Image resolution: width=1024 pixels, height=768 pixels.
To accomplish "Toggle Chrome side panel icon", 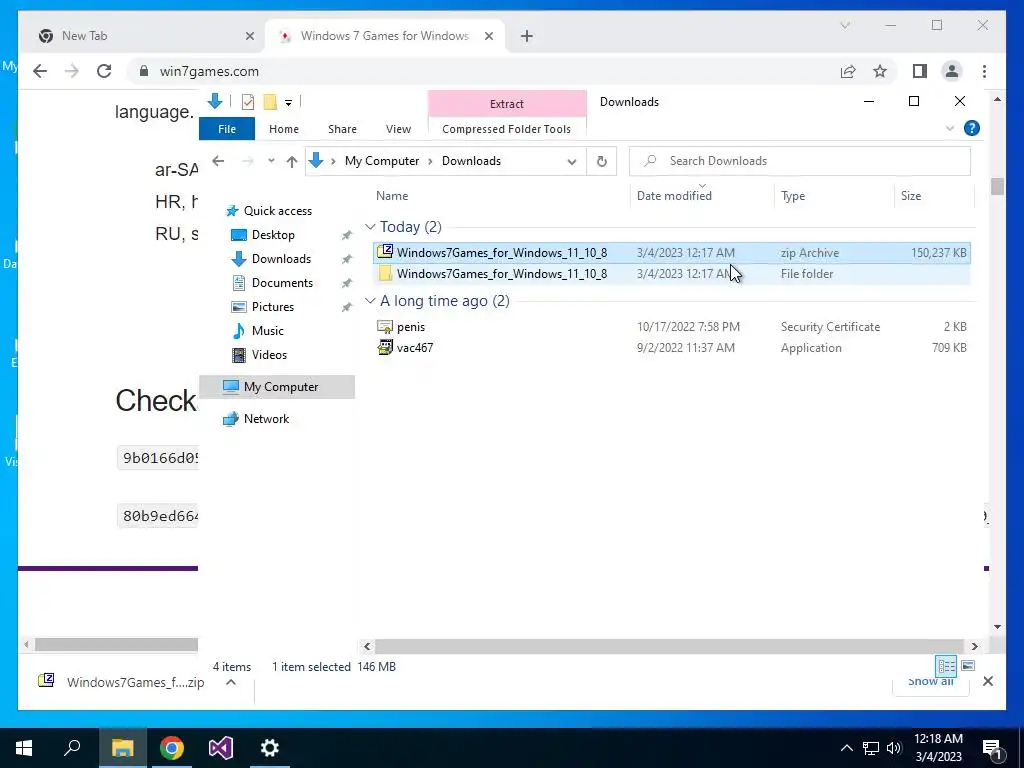I will coord(920,71).
